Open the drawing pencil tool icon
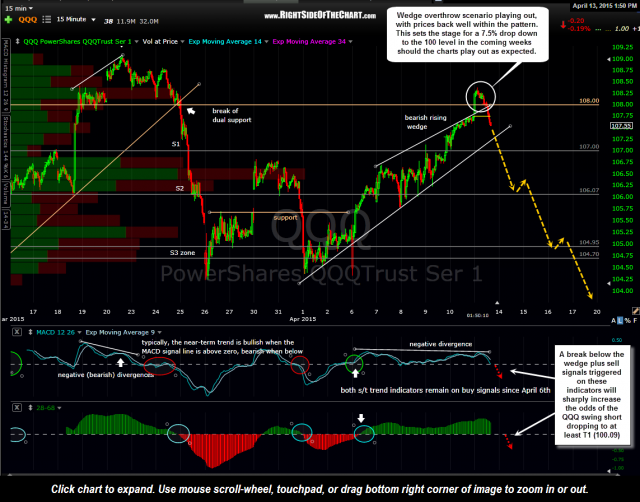 pyautogui.click(x=635, y=311)
